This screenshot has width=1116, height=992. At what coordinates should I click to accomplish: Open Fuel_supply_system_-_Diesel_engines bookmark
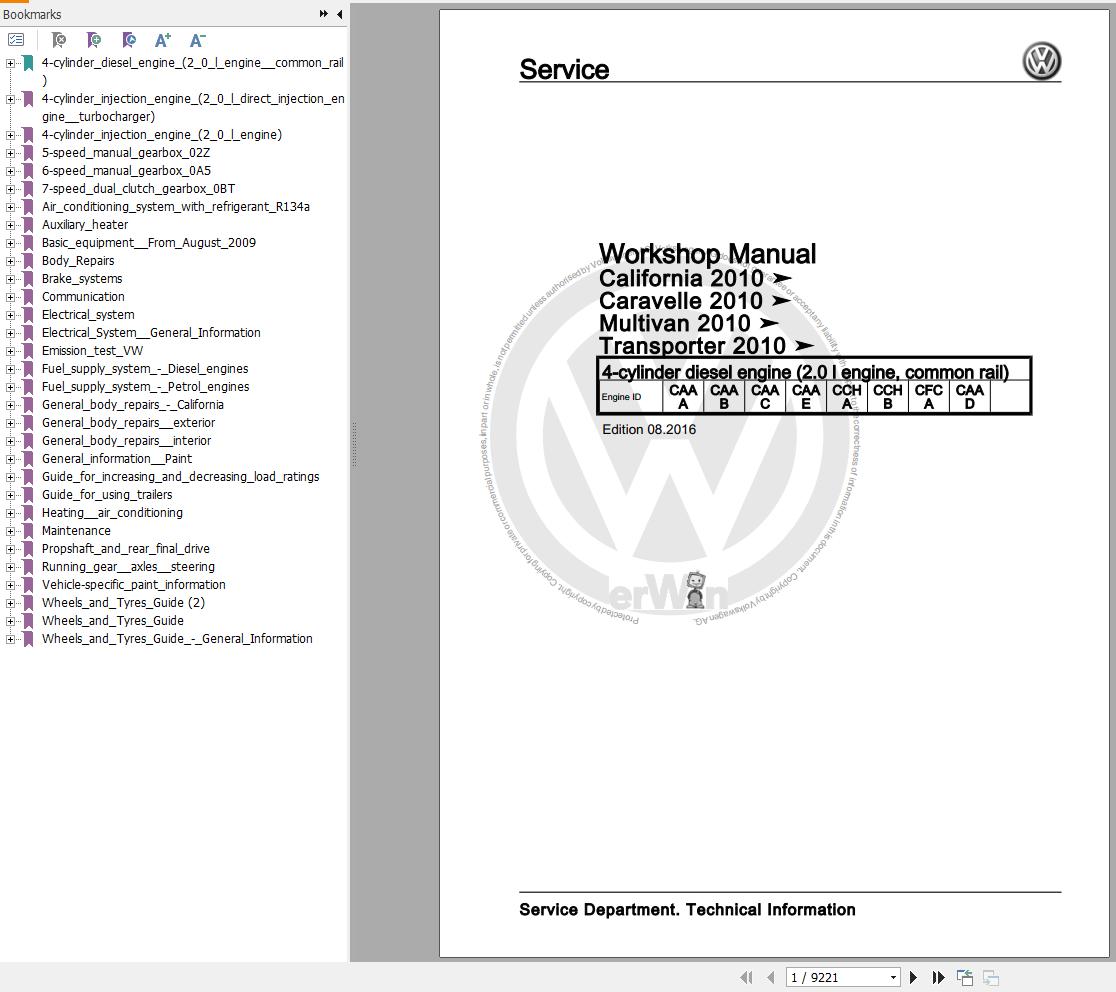click(x=144, y=369)
